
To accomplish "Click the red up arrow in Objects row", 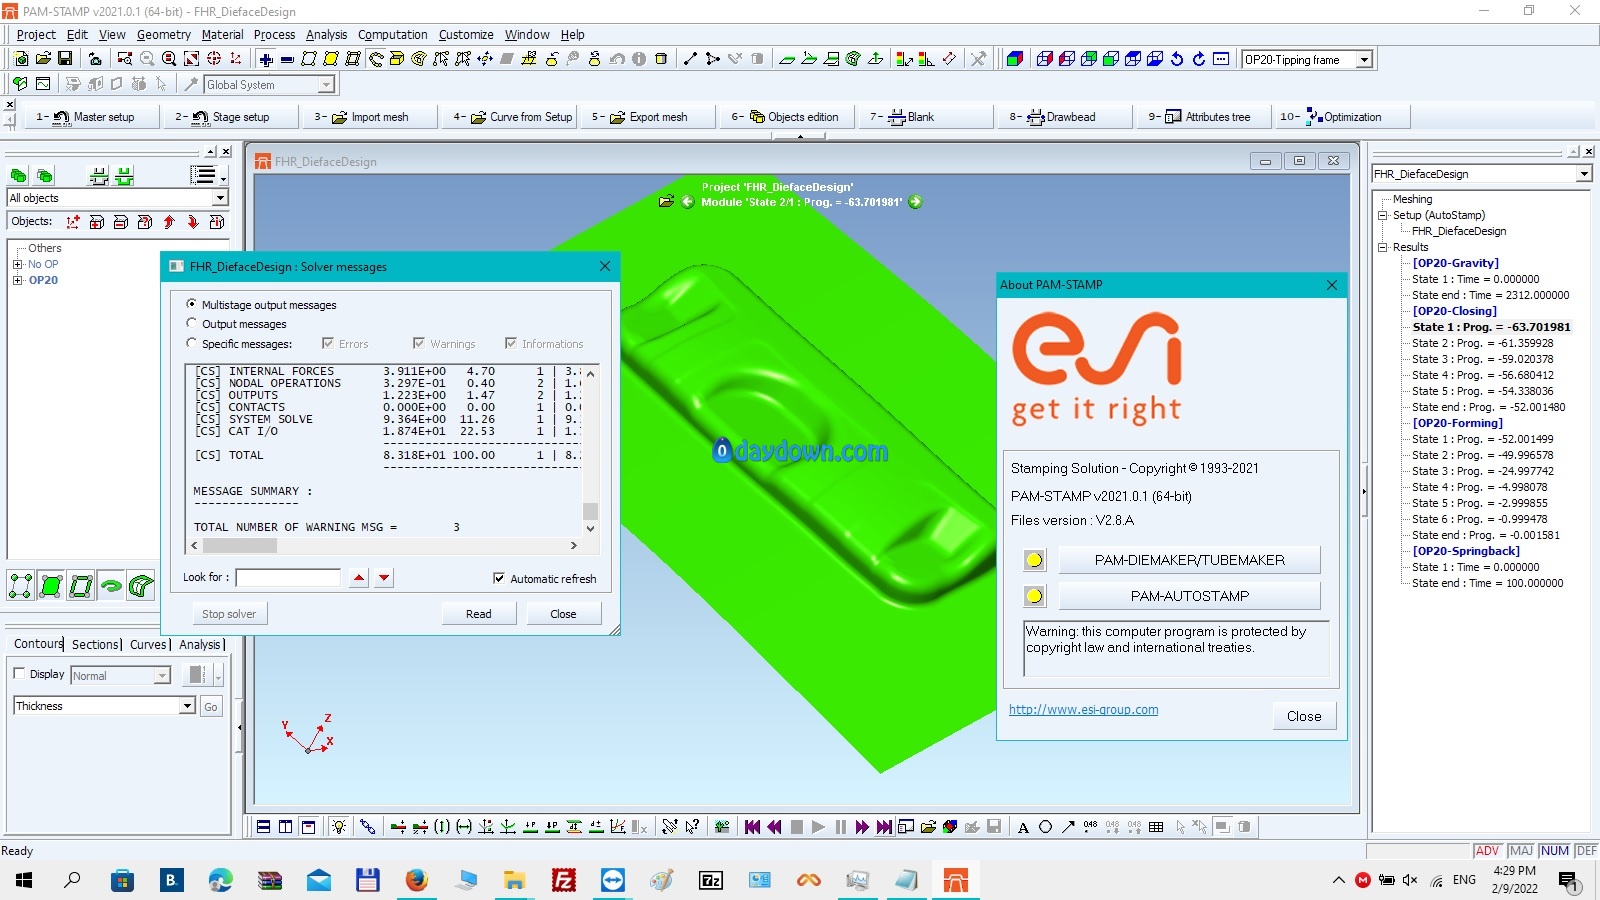I will point(169,222).
